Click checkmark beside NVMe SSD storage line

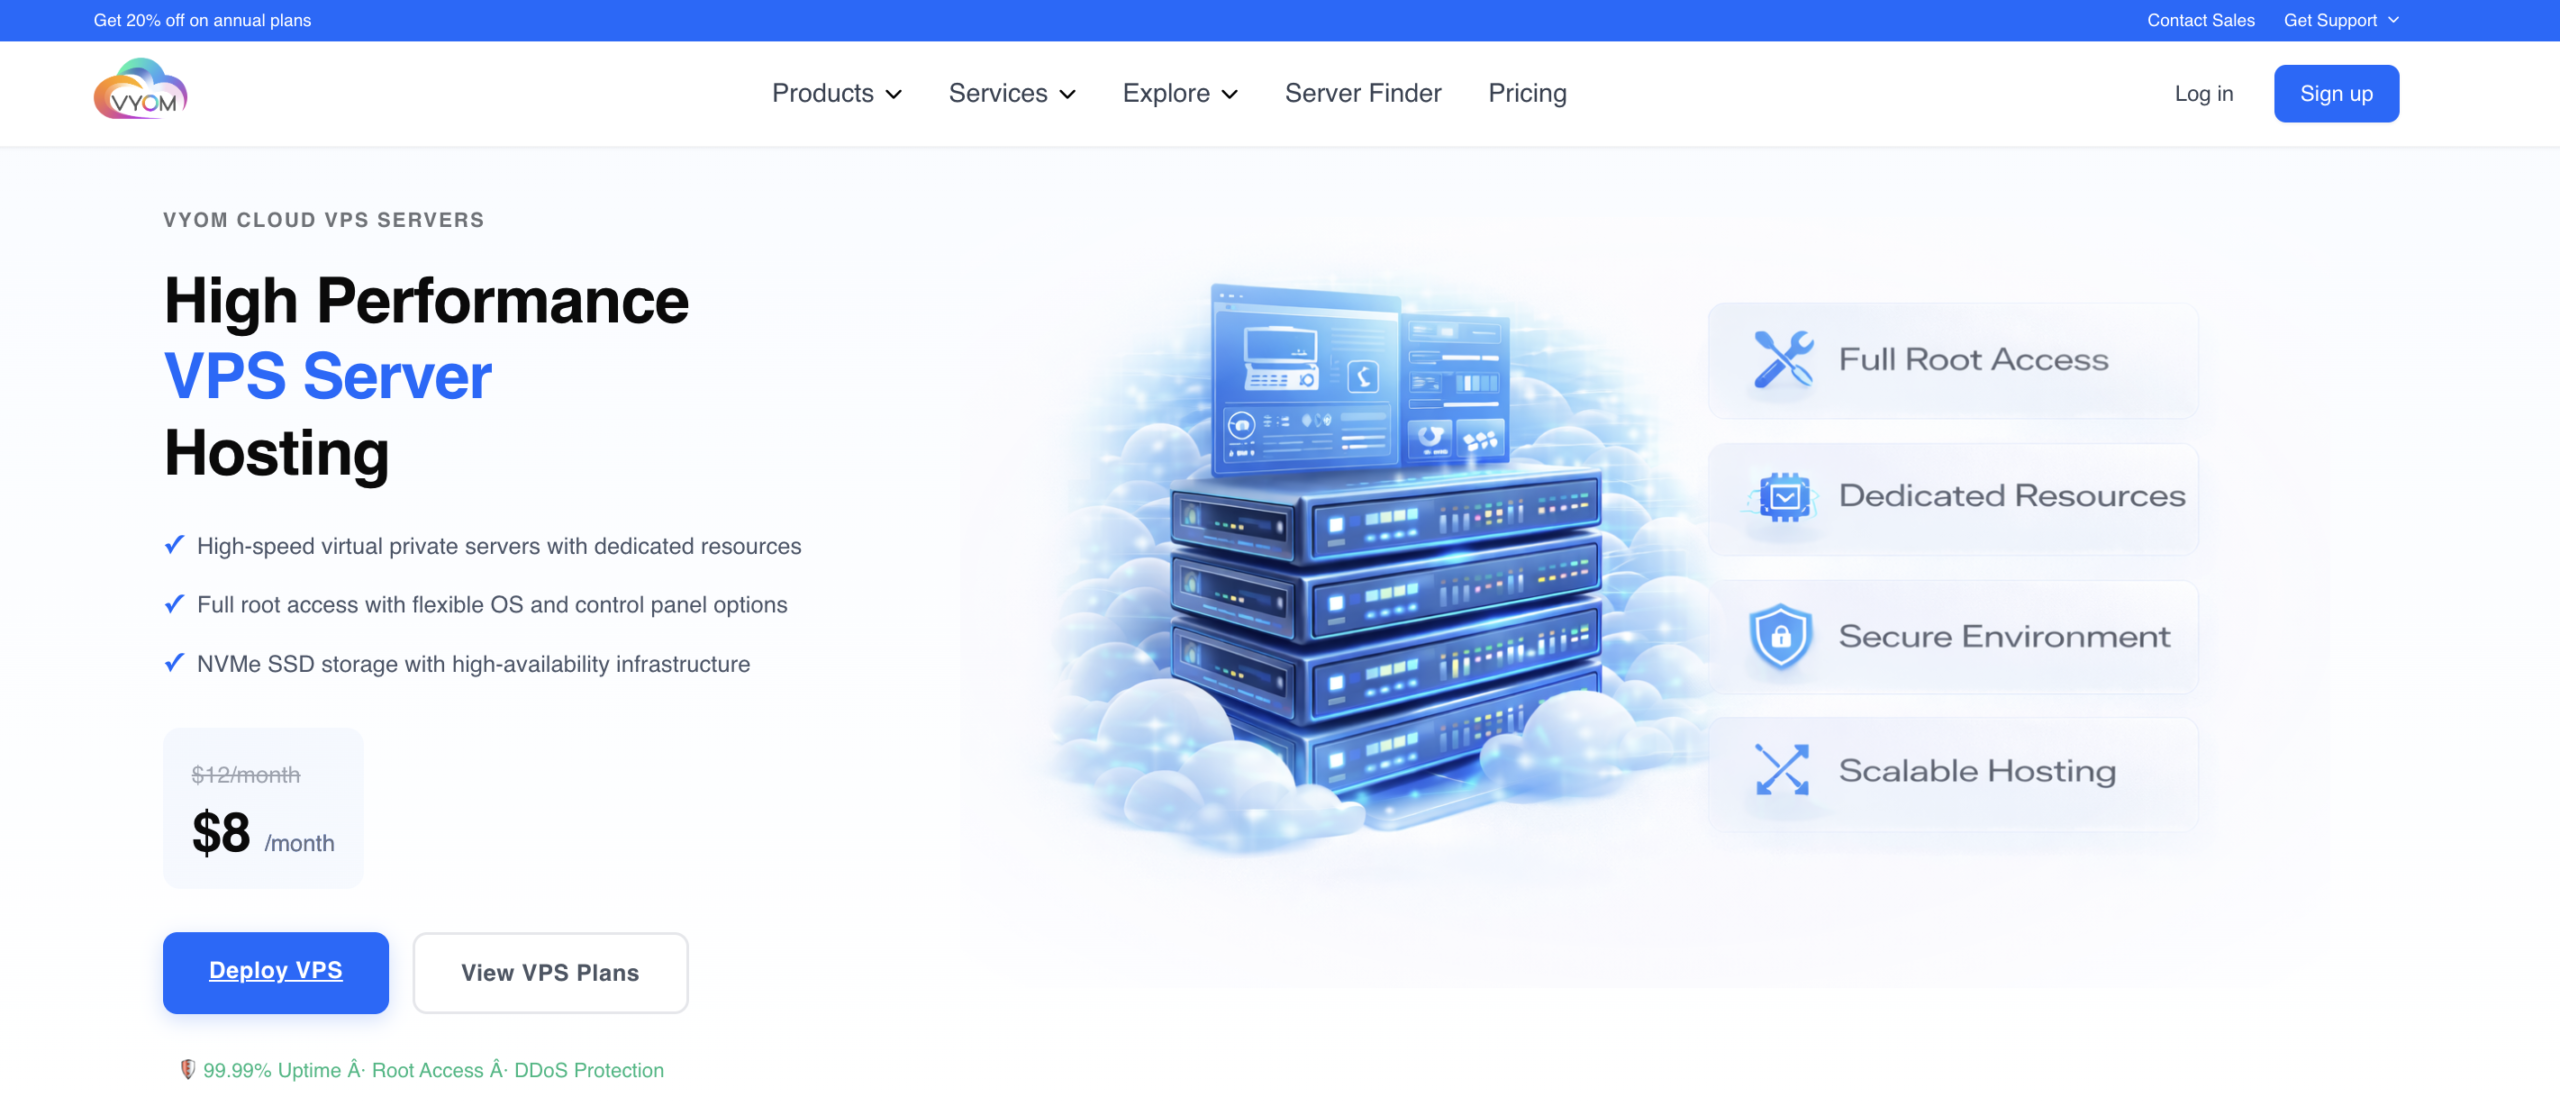click(x=174, y=663)
